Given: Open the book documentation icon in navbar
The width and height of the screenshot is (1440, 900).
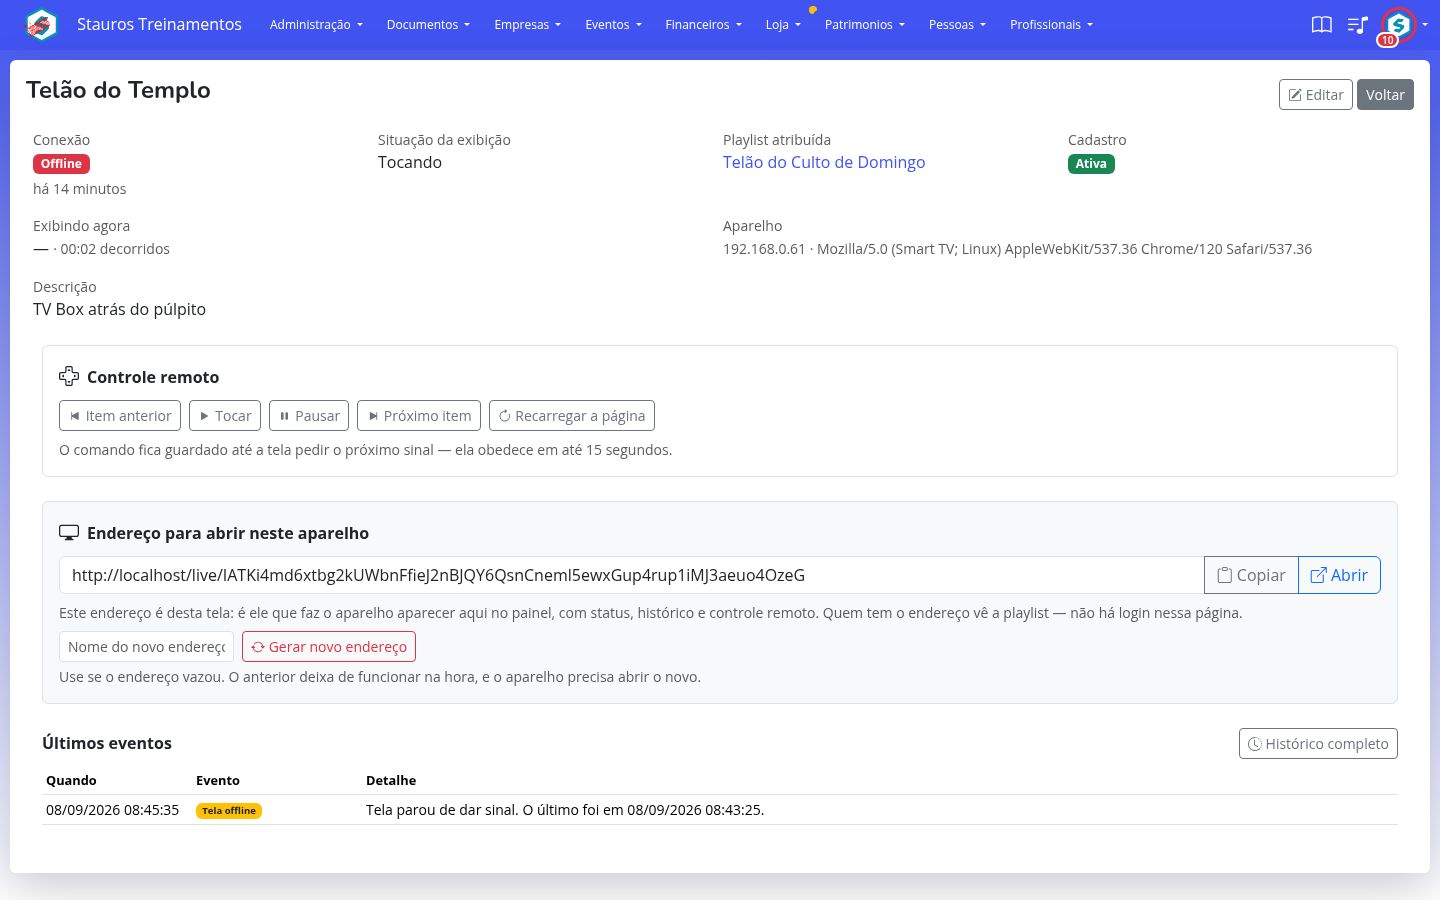Looking at the screenshot, I should click(1322, 25).
